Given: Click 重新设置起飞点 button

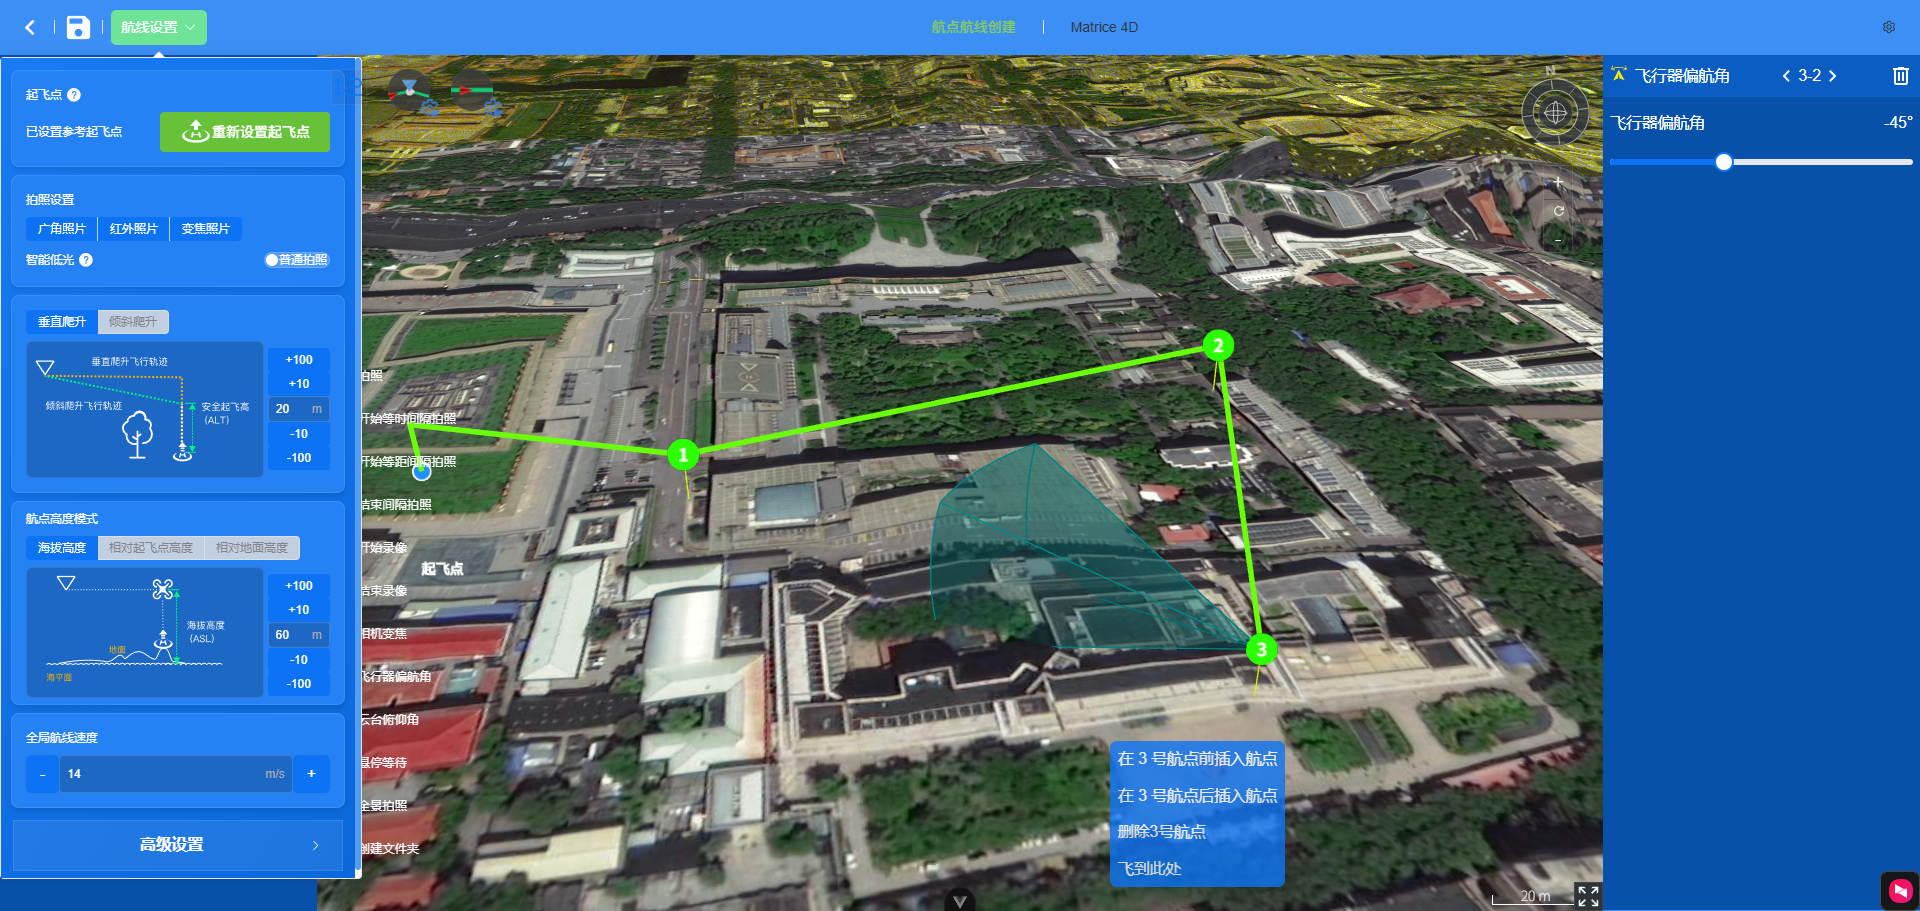Looking at the screenshot, I should coord(245,132).
